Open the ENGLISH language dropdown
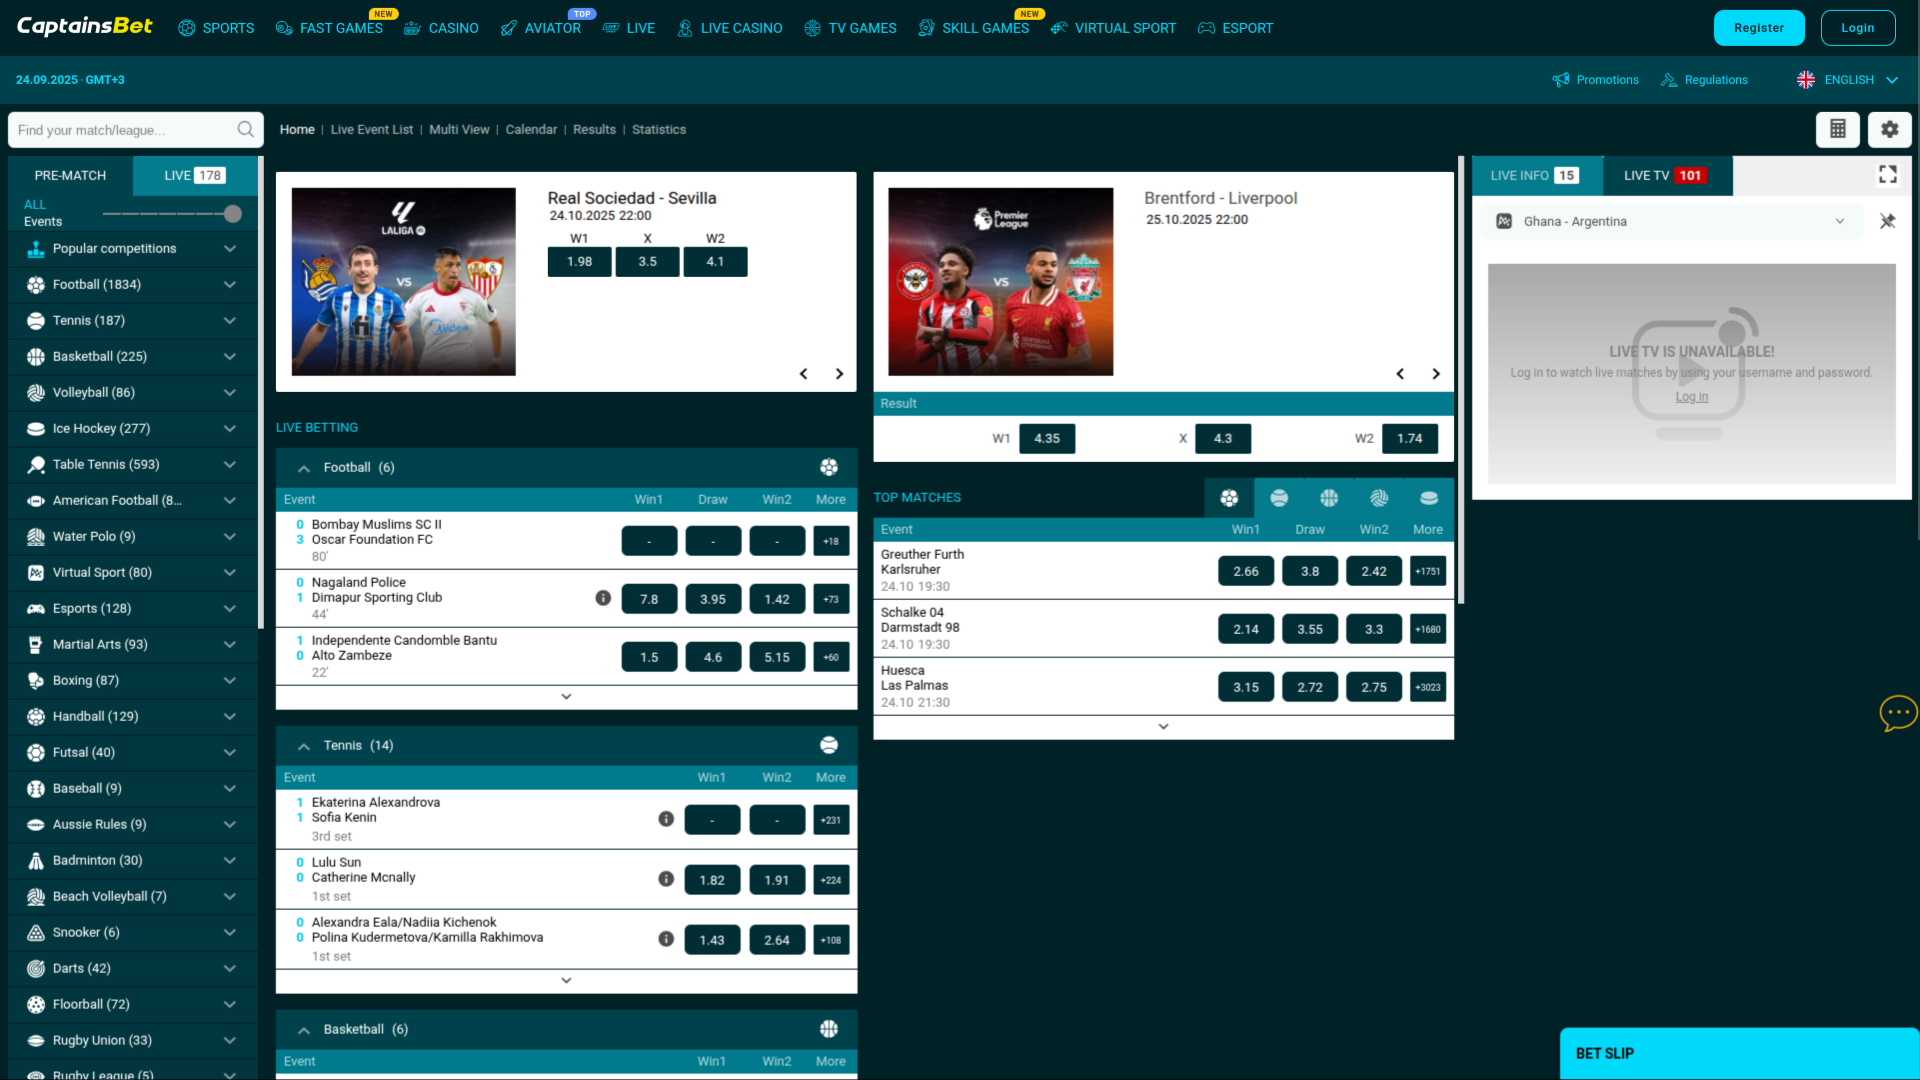 1846,79
